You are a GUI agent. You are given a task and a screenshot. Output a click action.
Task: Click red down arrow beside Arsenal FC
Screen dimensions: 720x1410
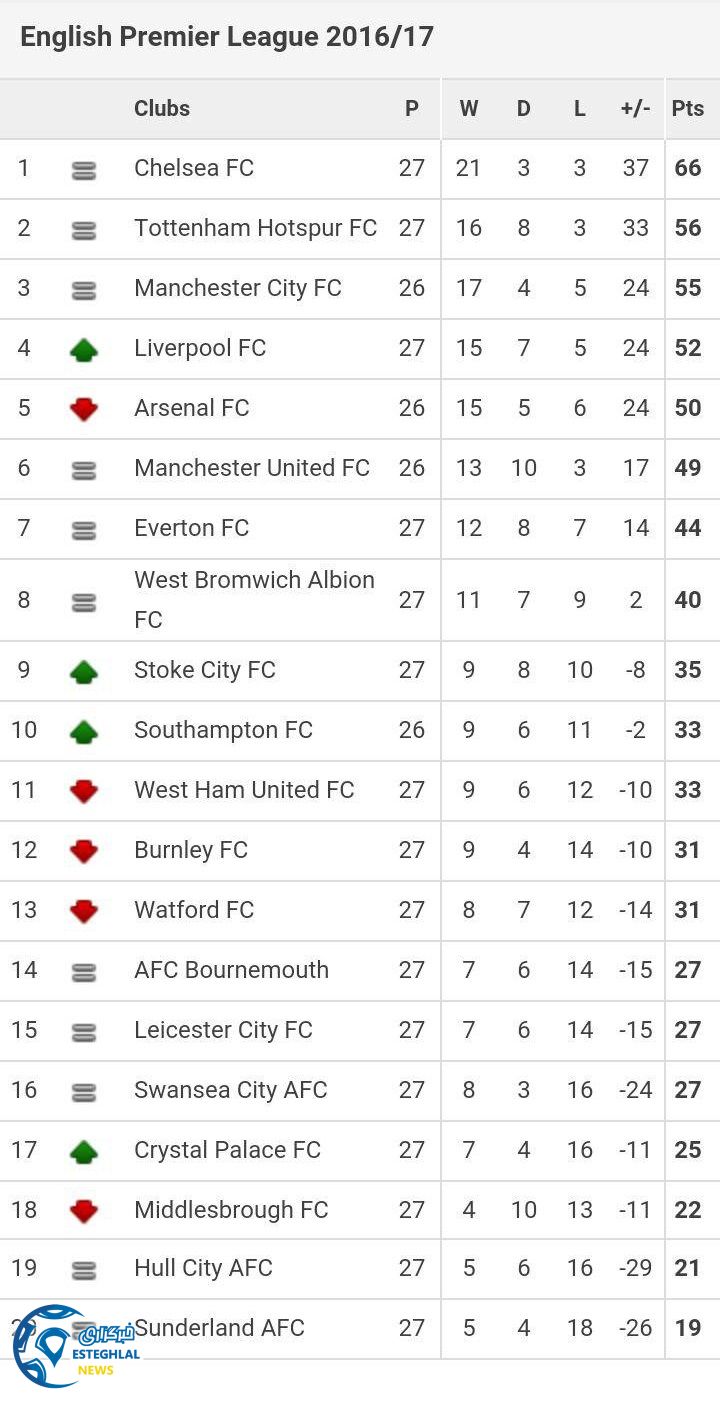[84, 409]
